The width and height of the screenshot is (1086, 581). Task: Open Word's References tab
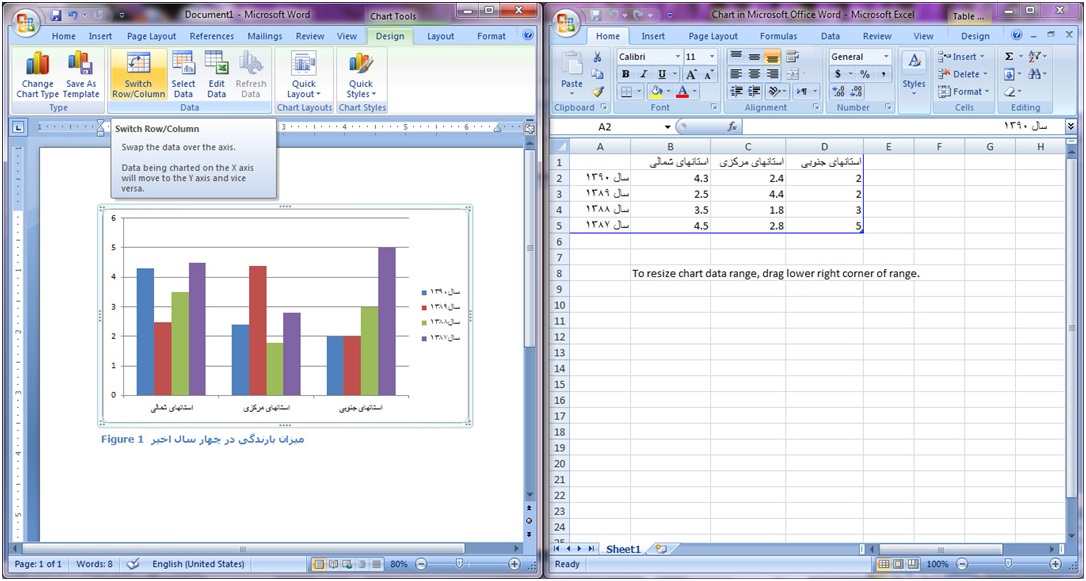[212, 36]
